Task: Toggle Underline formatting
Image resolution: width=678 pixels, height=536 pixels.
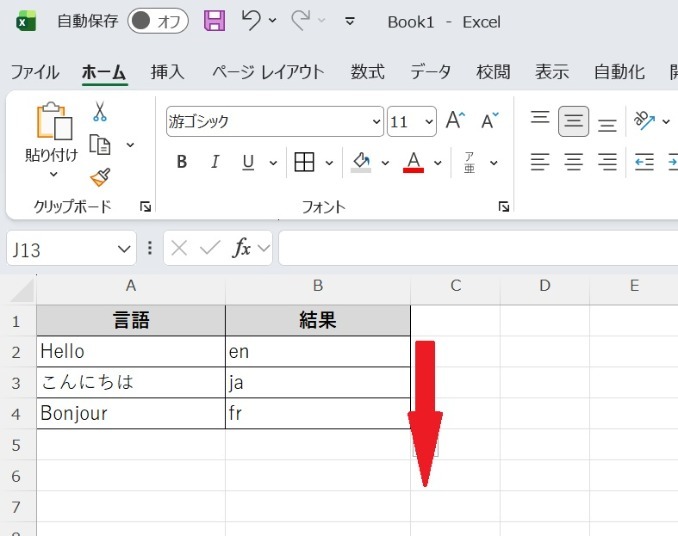Action: pos(248,162)
